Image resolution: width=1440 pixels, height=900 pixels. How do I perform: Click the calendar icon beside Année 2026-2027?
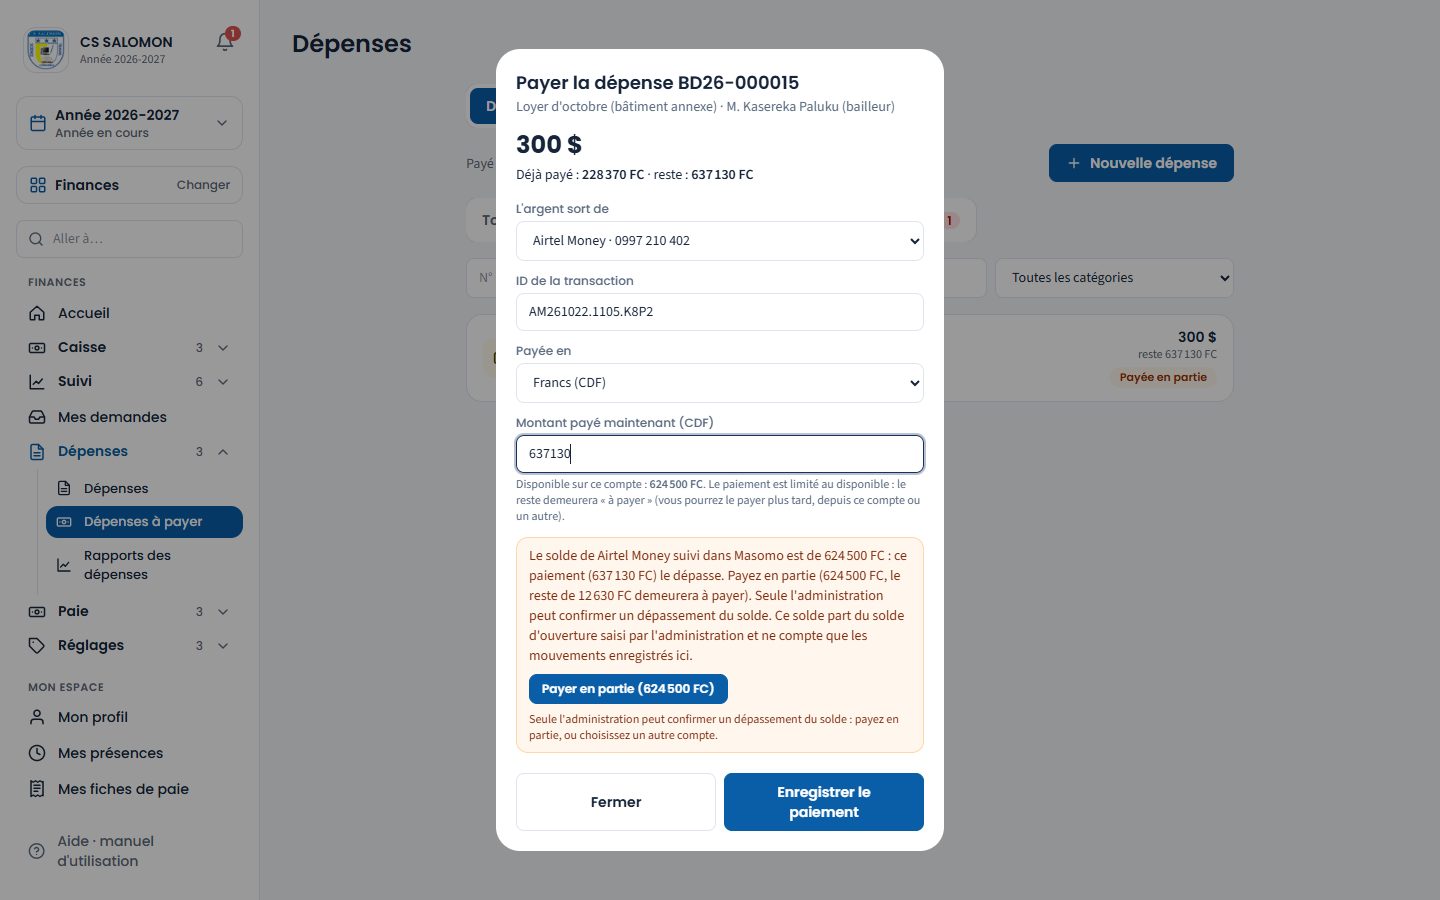[38, 123]
